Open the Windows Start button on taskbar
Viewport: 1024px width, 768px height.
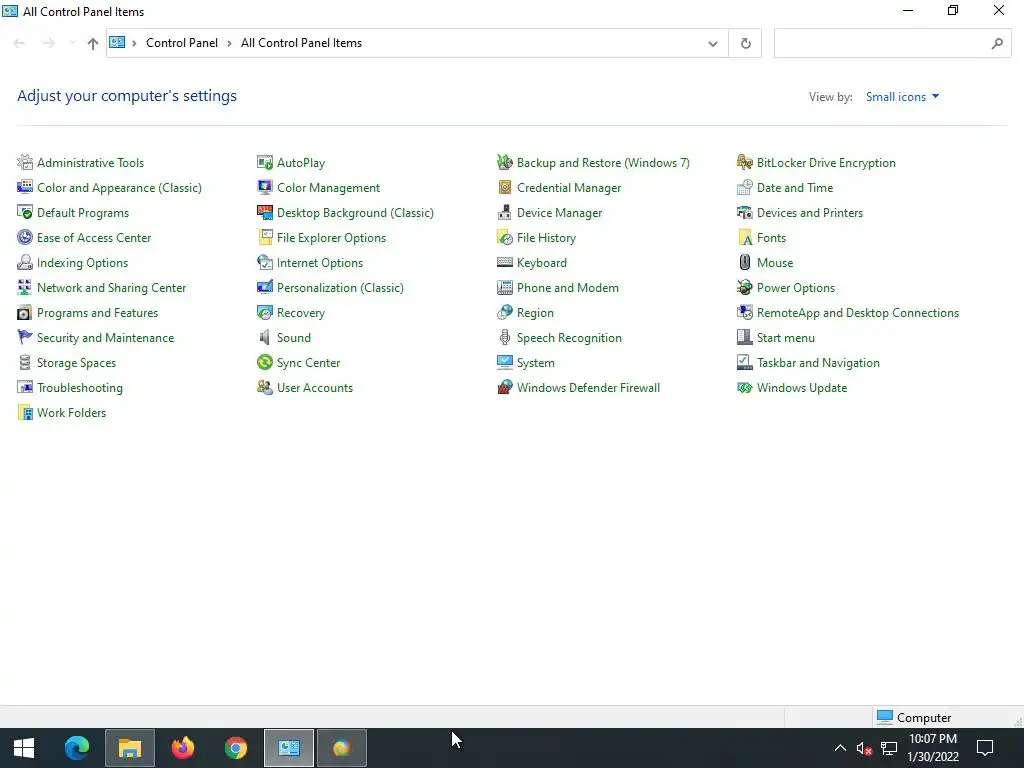(24, 748)
